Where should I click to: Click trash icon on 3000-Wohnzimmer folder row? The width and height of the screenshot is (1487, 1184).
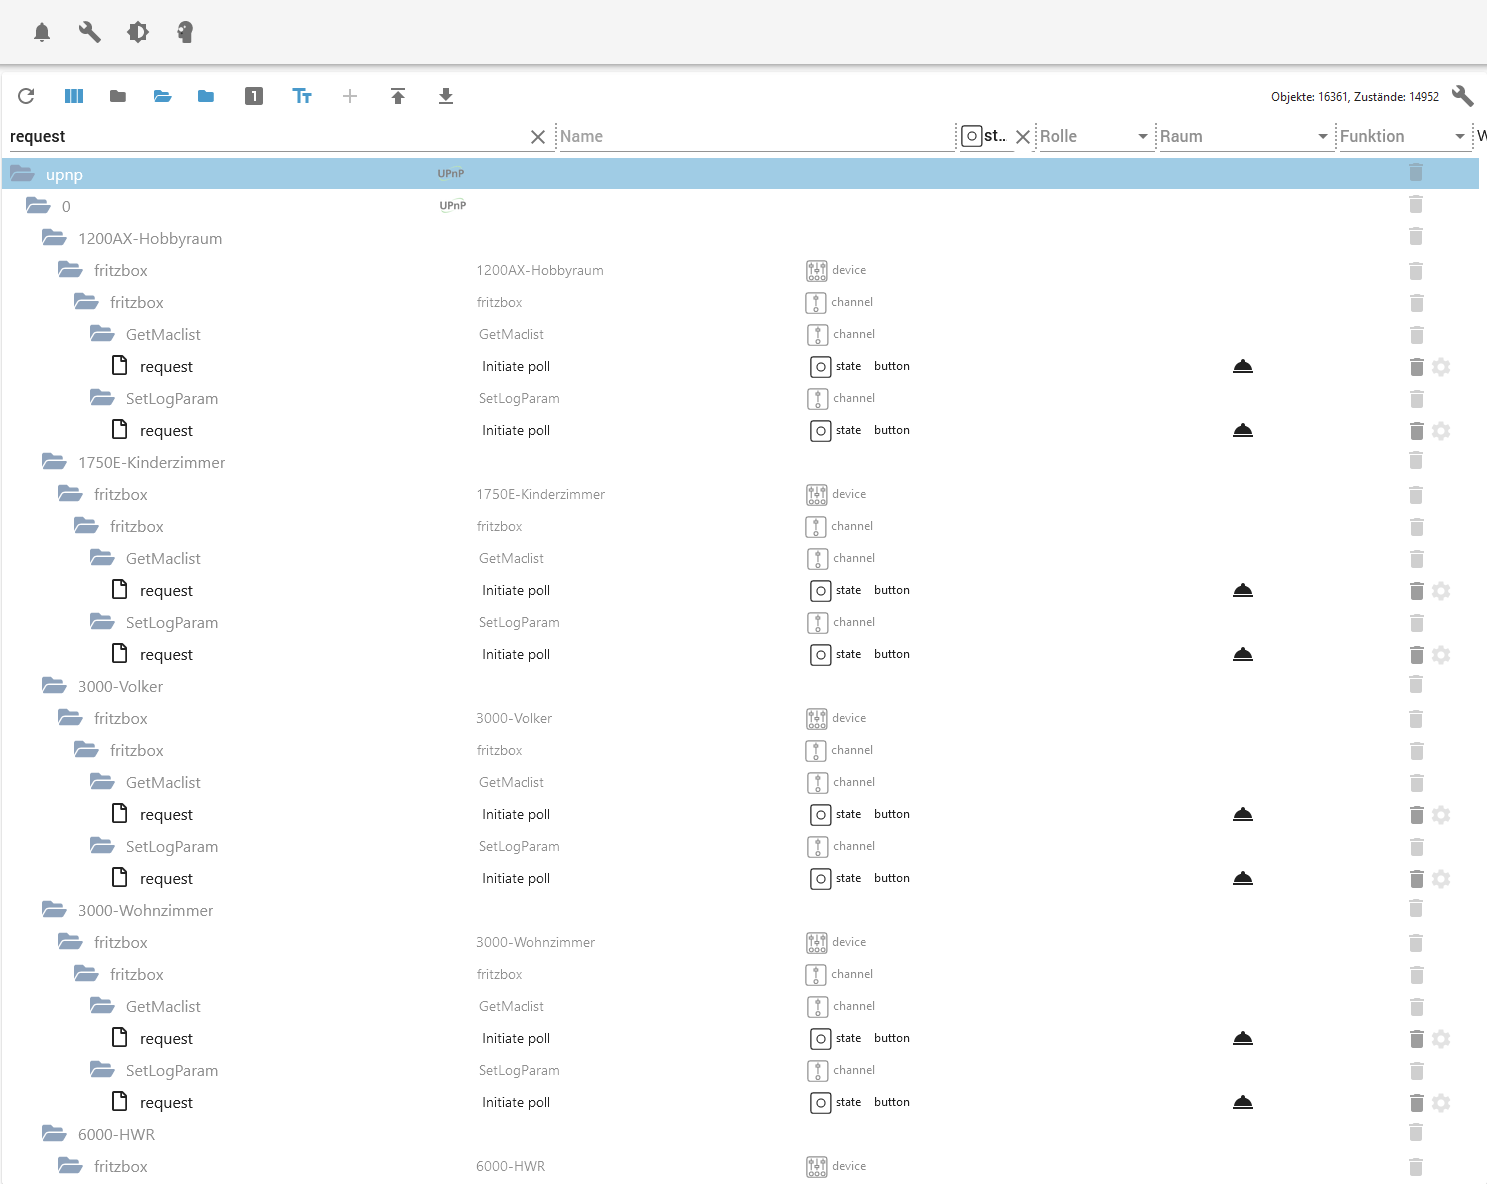[1416, 909]
